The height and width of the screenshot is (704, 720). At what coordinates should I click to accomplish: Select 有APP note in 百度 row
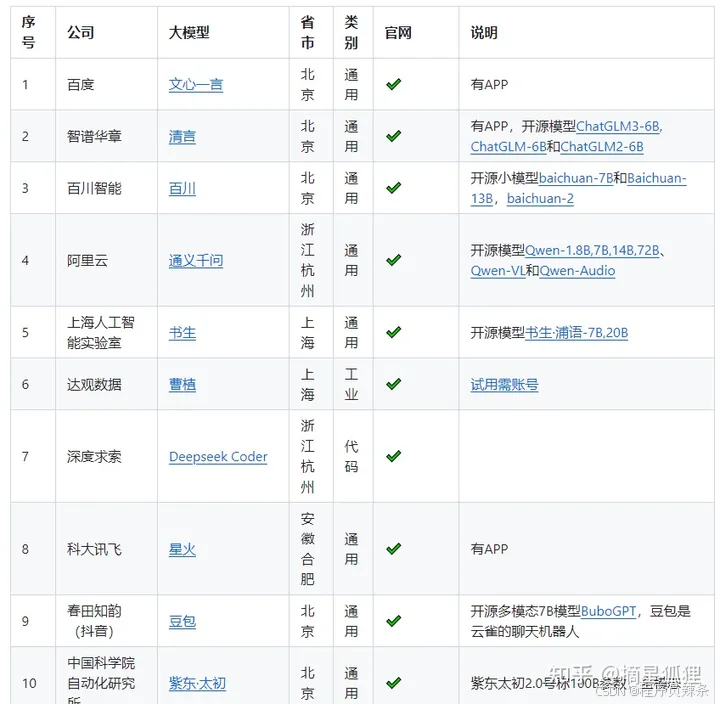click(x=489, y=85)
